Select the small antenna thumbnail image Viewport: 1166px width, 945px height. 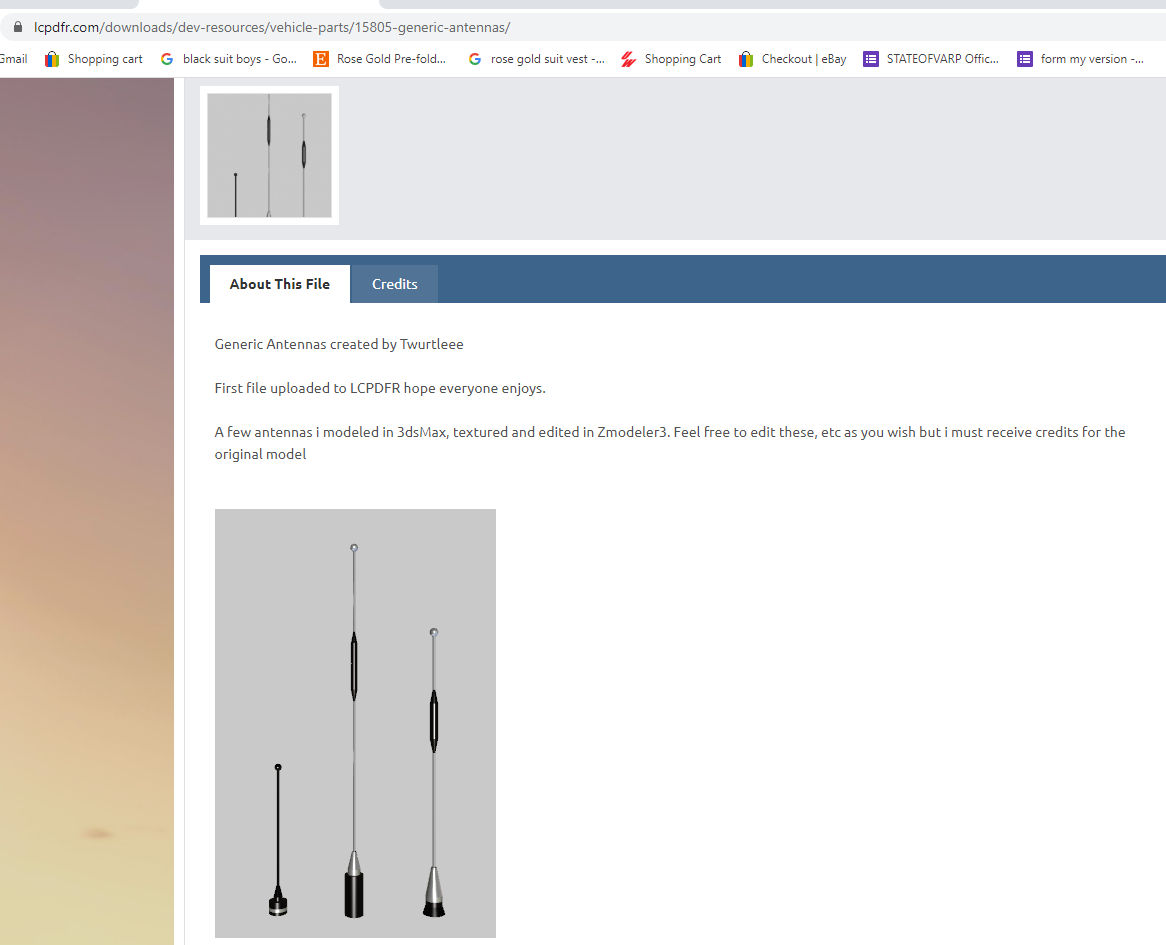tap(269, 155)
